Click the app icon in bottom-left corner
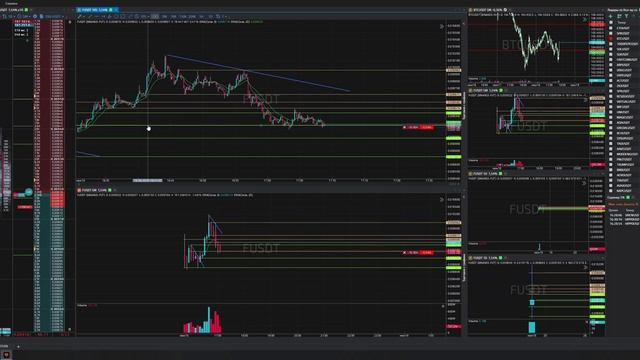The image size is (640, 360). [6, 355]
